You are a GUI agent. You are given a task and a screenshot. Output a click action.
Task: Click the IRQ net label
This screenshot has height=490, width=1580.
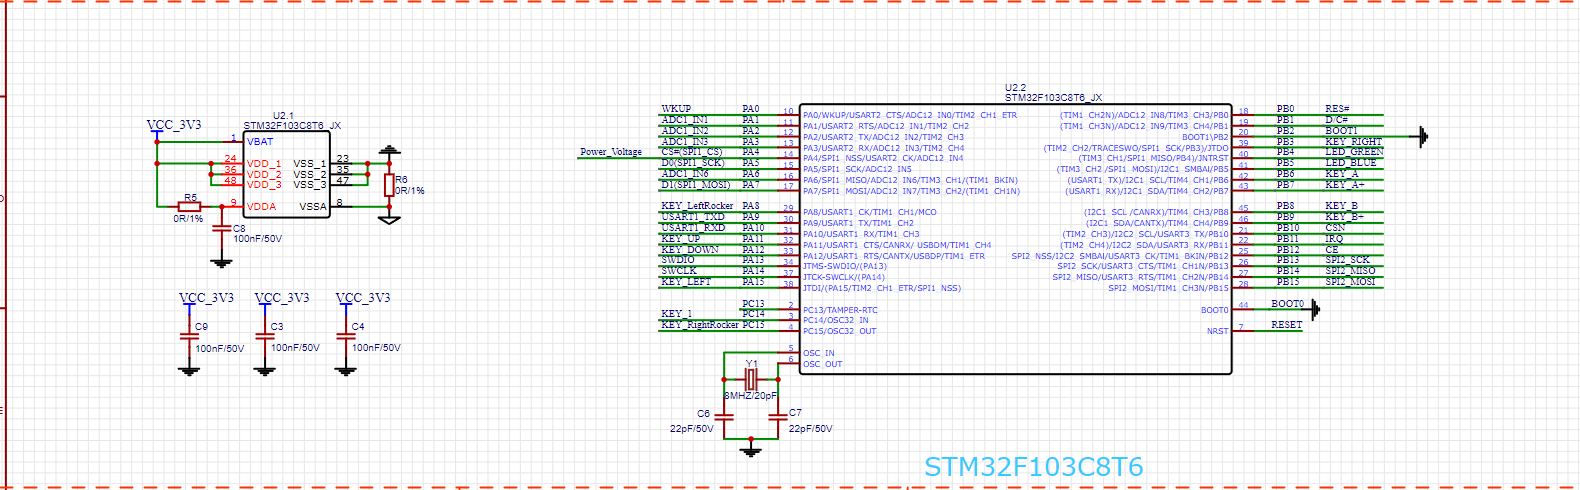pyautogui.click(x=1334, y=239)
